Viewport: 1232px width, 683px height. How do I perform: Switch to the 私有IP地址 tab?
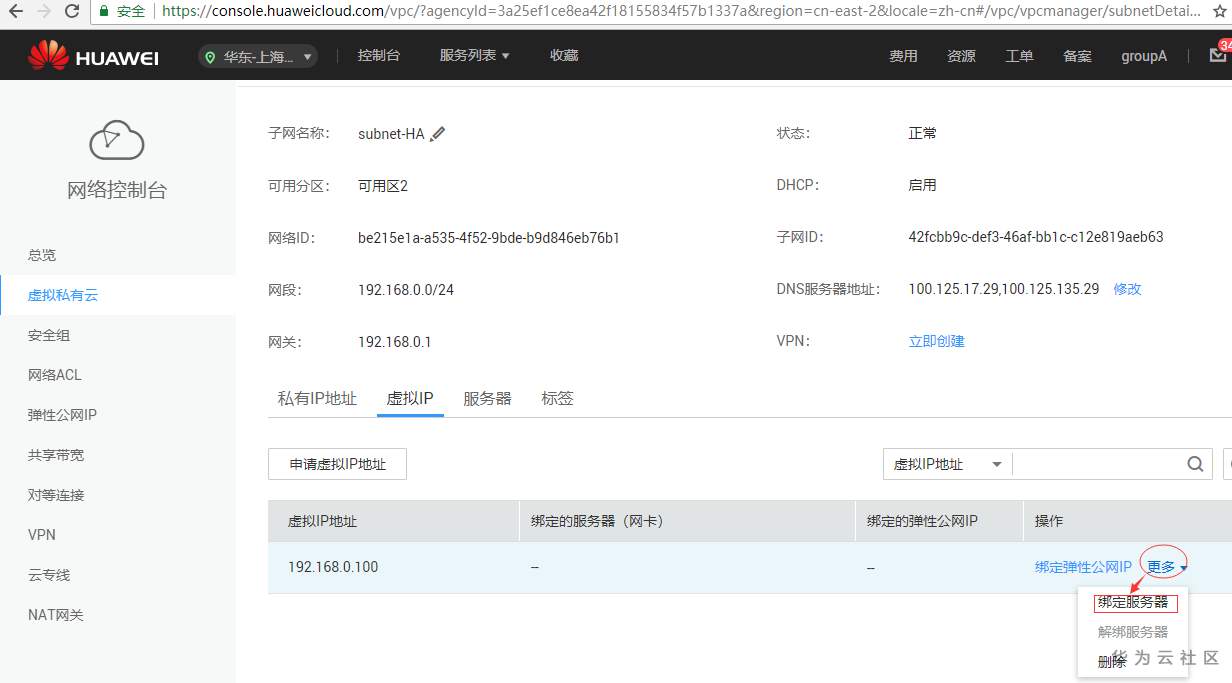coord(317,398)
